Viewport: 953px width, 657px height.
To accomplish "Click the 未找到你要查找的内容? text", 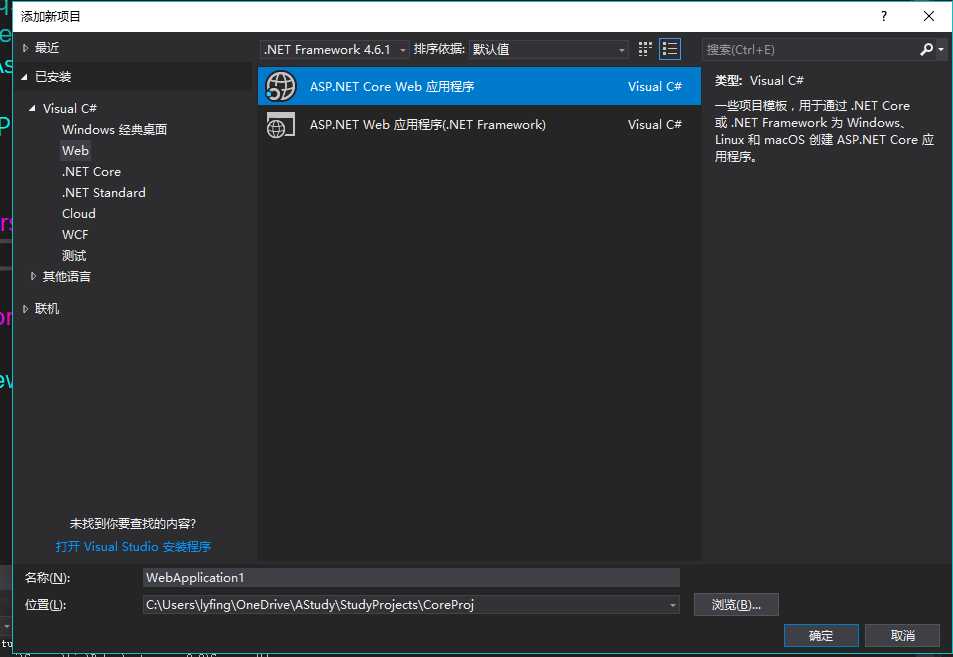I will (x=132, y=523).
